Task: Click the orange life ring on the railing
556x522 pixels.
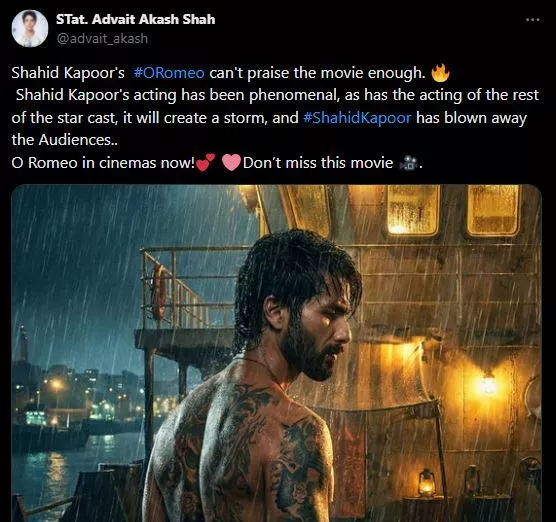Action: click(x=159, y=291)
